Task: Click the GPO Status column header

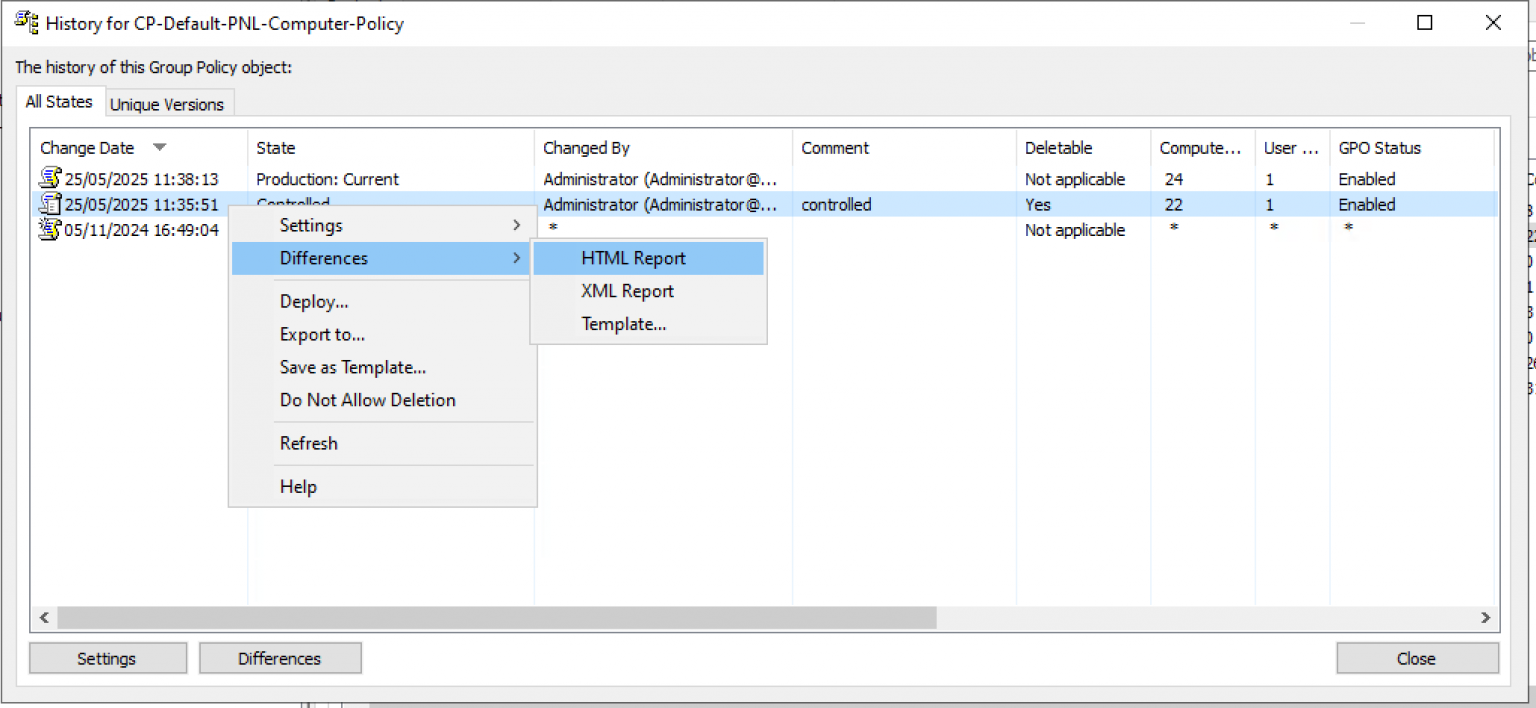Action: point(1379,147)
